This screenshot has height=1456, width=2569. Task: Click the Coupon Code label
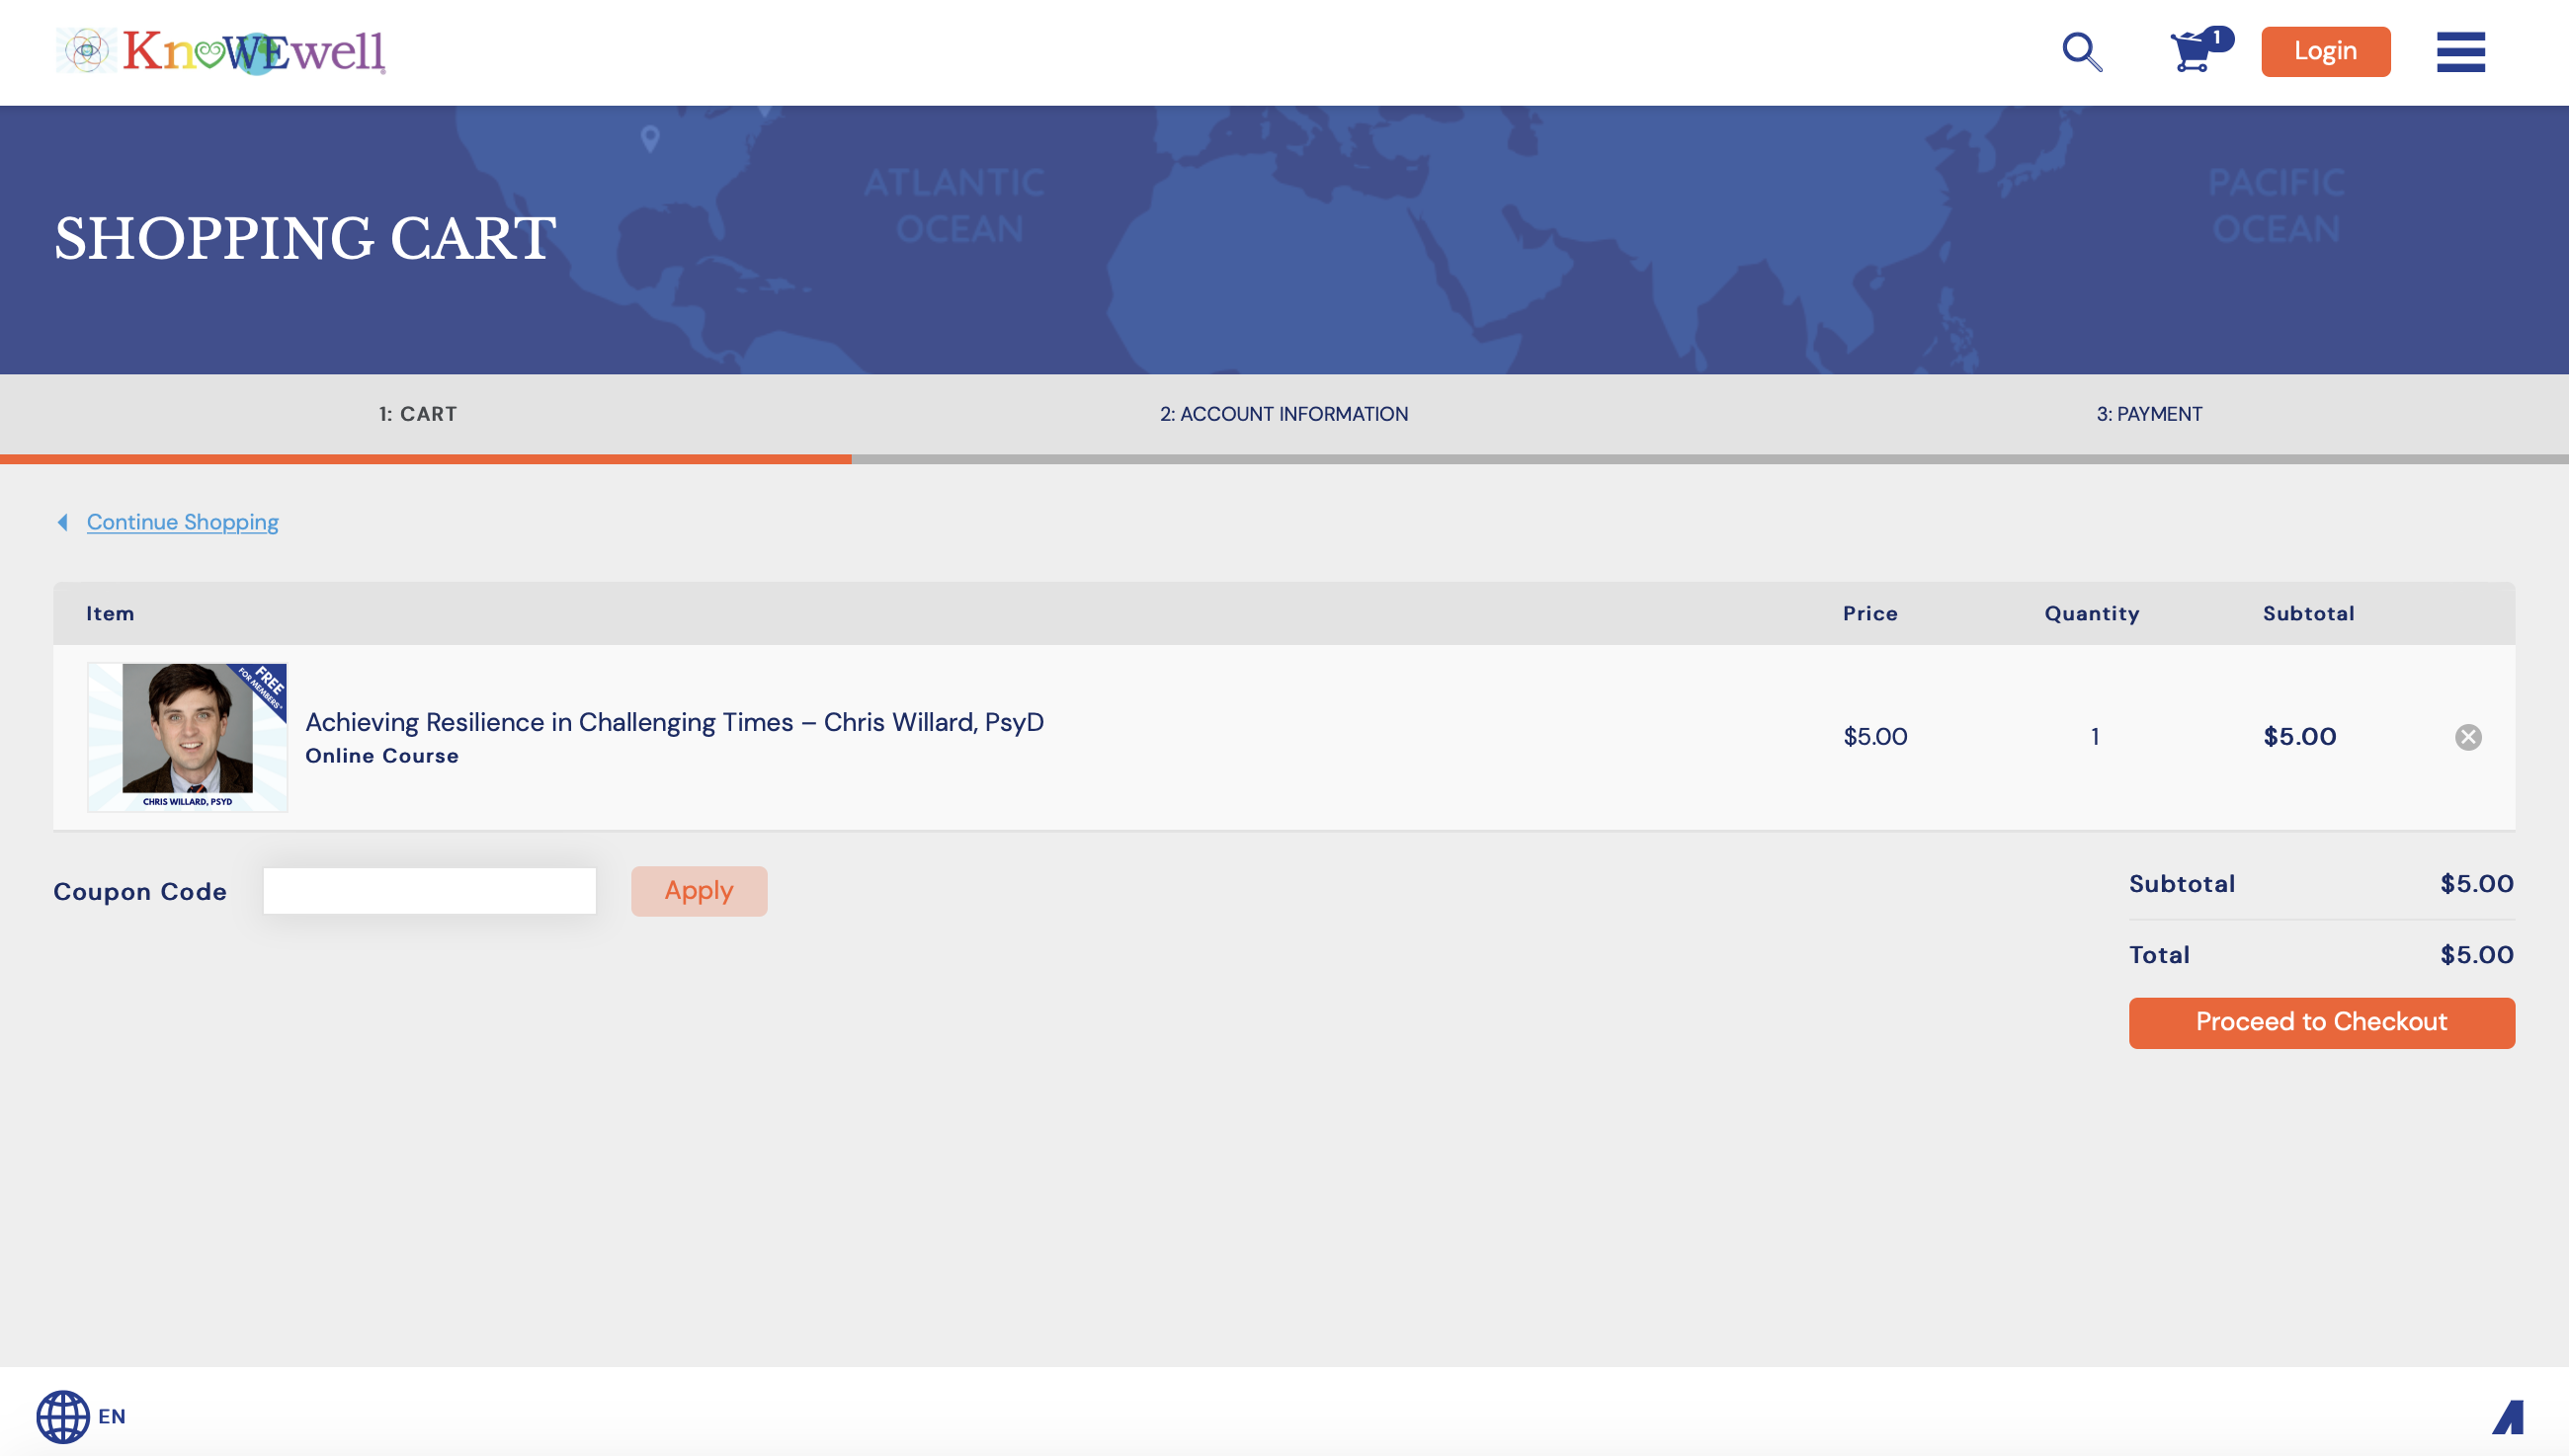coord(140,891)
